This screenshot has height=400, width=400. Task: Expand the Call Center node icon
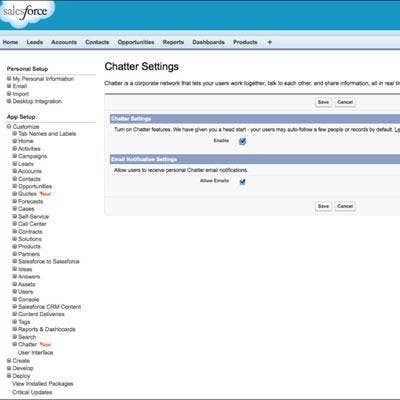pos(15,224)
